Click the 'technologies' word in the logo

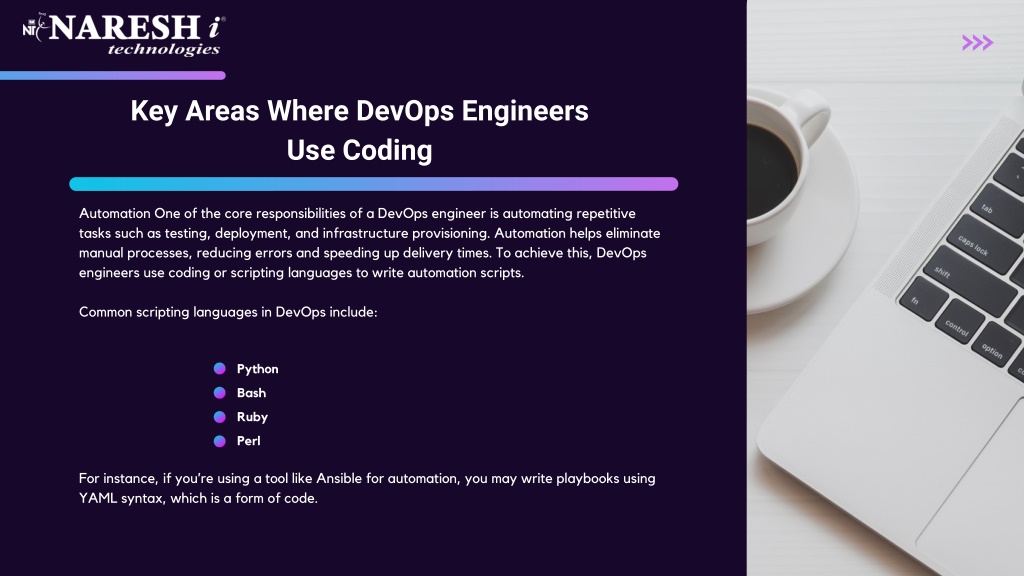click(x=163, y=50)
